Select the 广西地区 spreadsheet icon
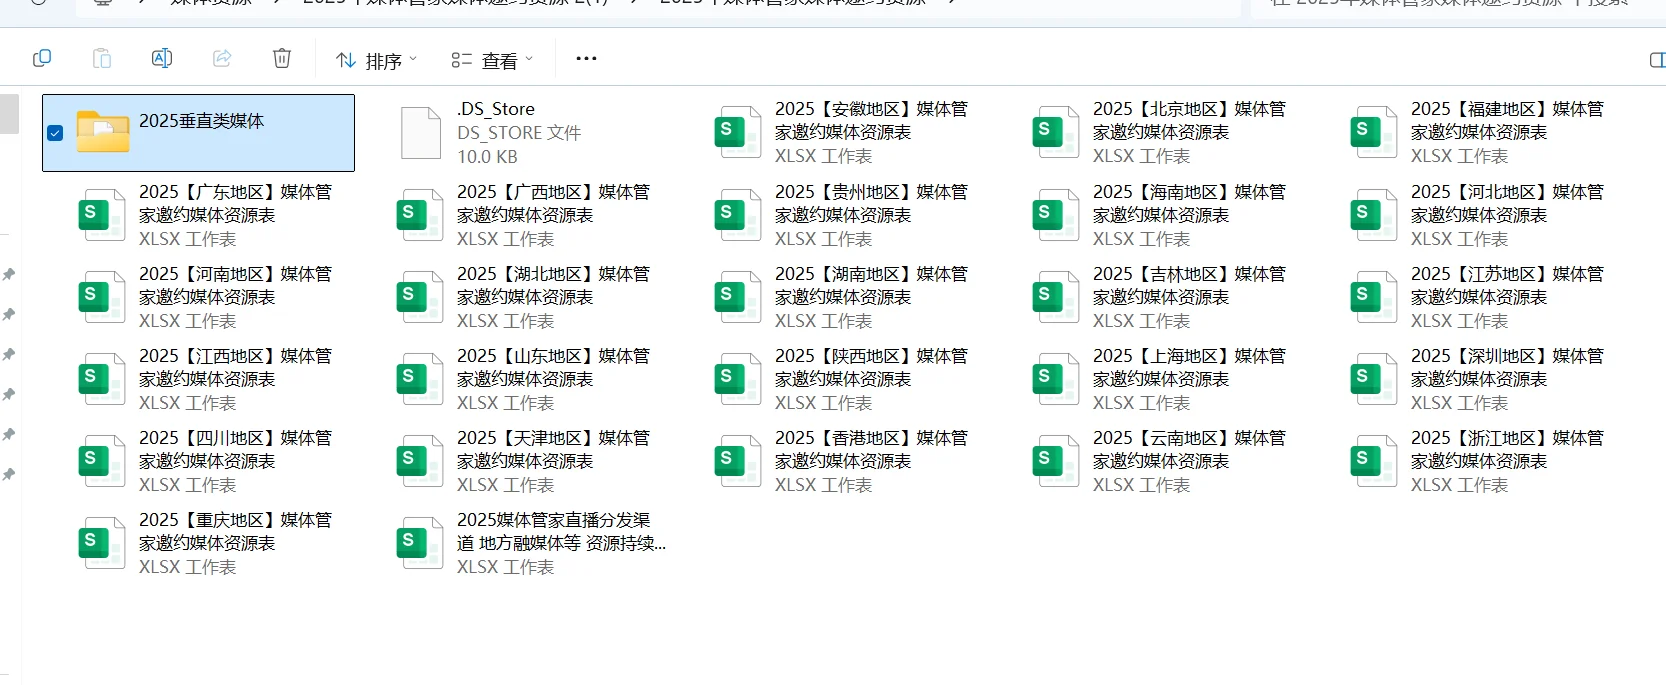This screenshot has width=1666, height=685. pos(420,215)
